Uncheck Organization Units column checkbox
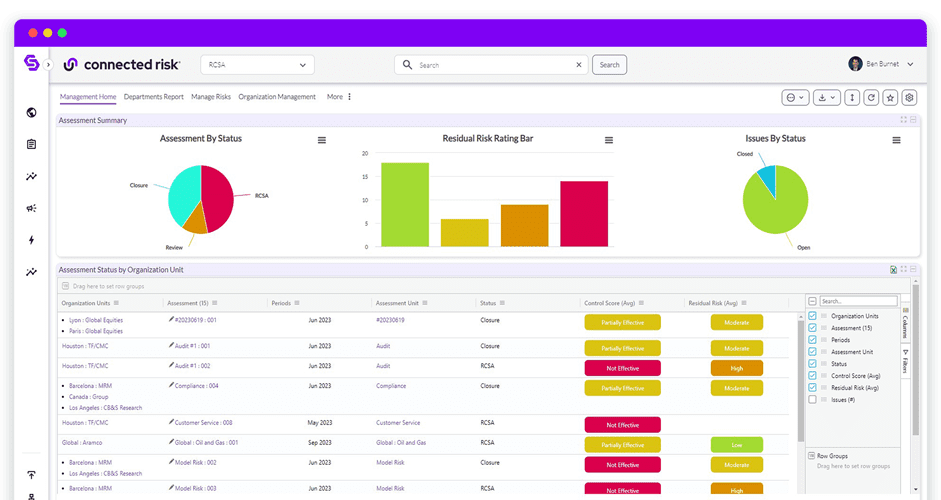Screen dimensions: 941x500 (812, 316)
